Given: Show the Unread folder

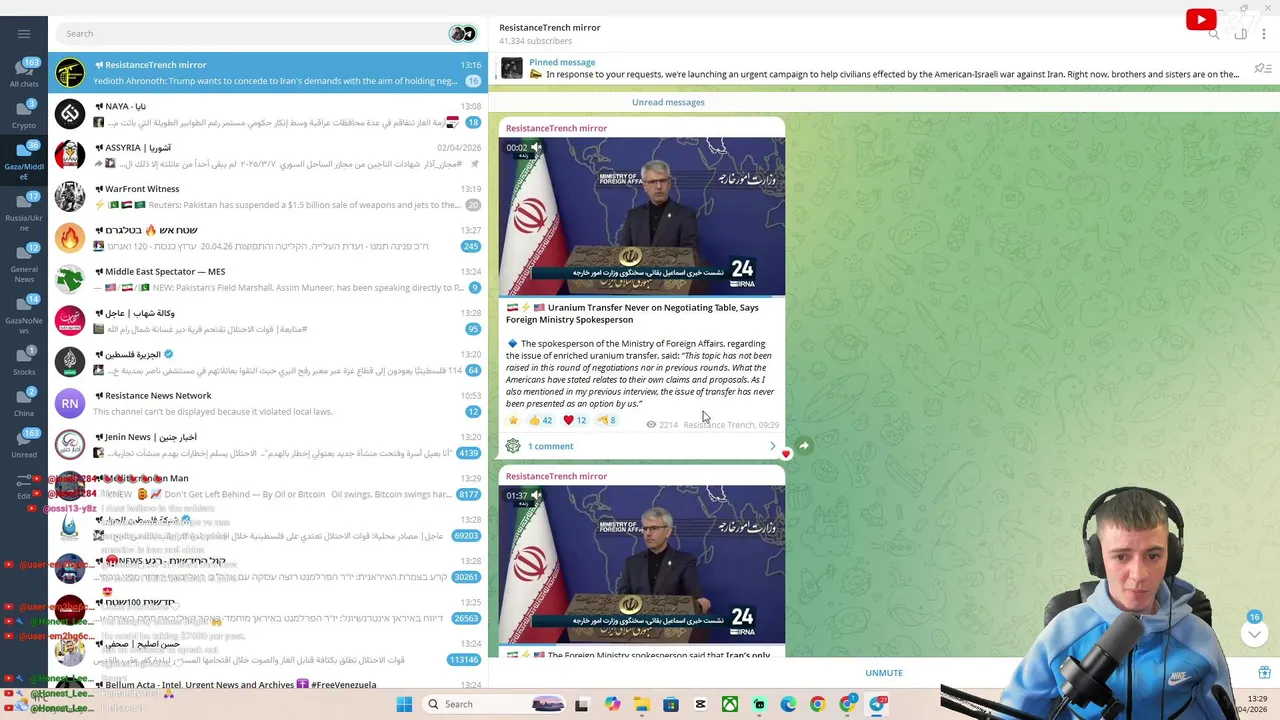Looking at the screenshot, I should click(24, 443).
